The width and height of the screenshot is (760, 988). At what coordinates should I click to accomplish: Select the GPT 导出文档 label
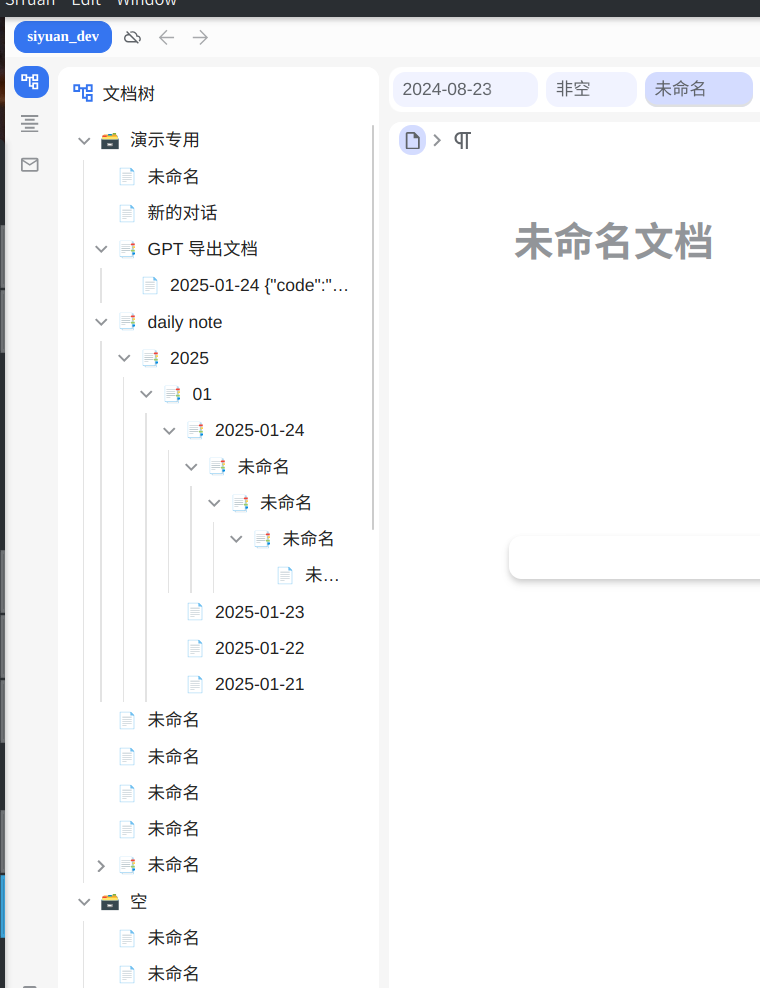pyautogui.click(x=202, y=250)
